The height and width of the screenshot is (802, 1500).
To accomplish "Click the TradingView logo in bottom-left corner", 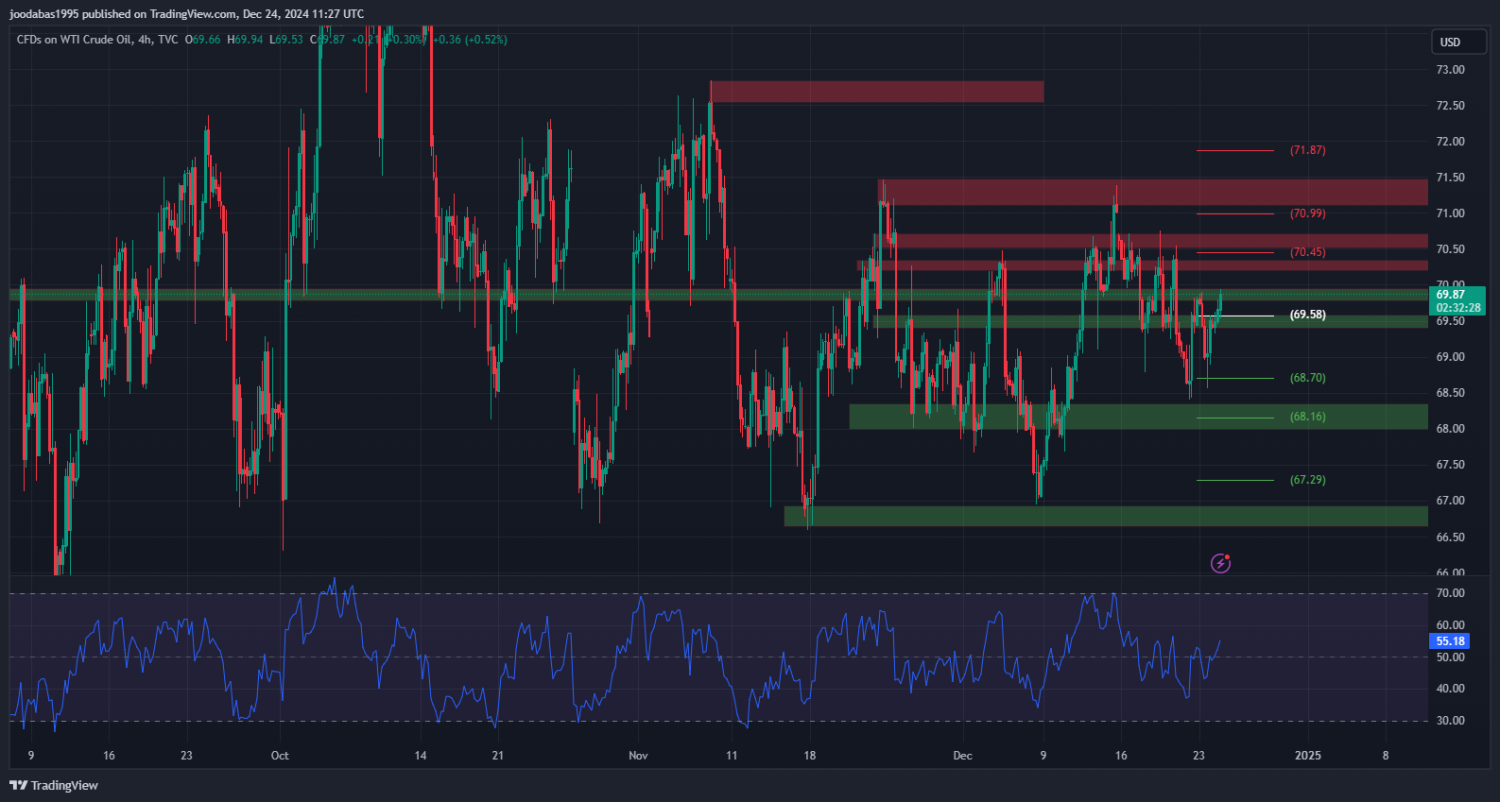I will click(55, 786).
